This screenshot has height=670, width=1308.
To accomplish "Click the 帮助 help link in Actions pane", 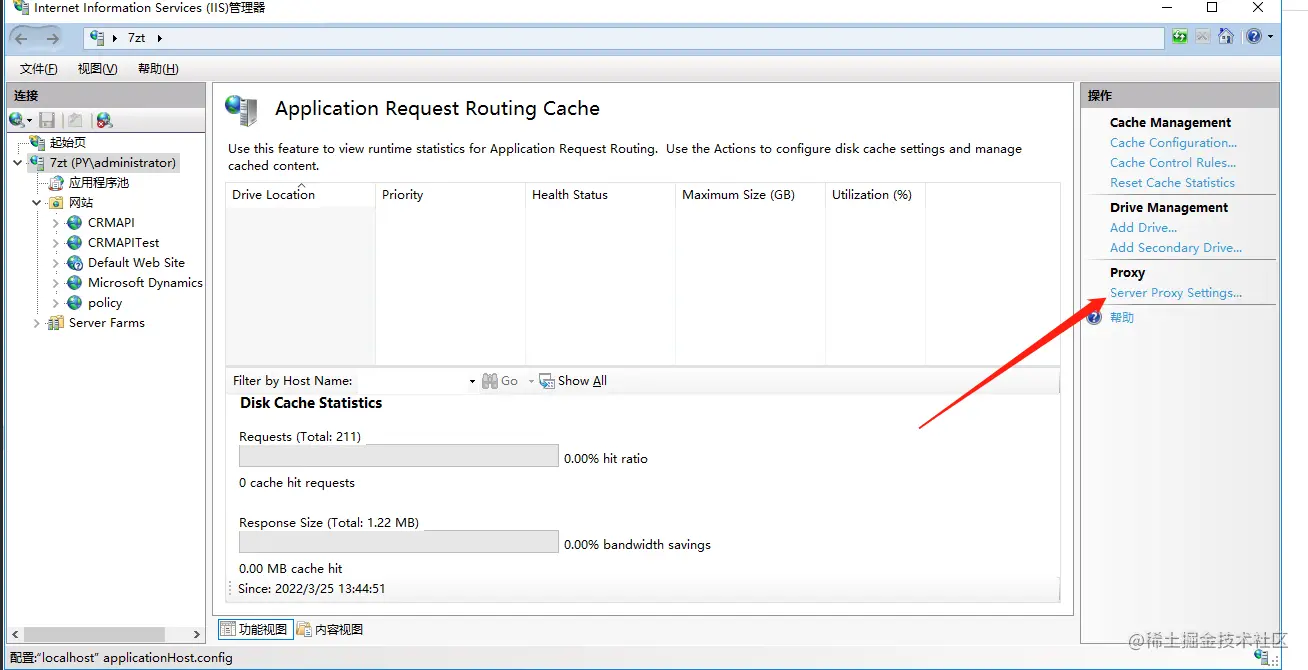I will 1122,318.
